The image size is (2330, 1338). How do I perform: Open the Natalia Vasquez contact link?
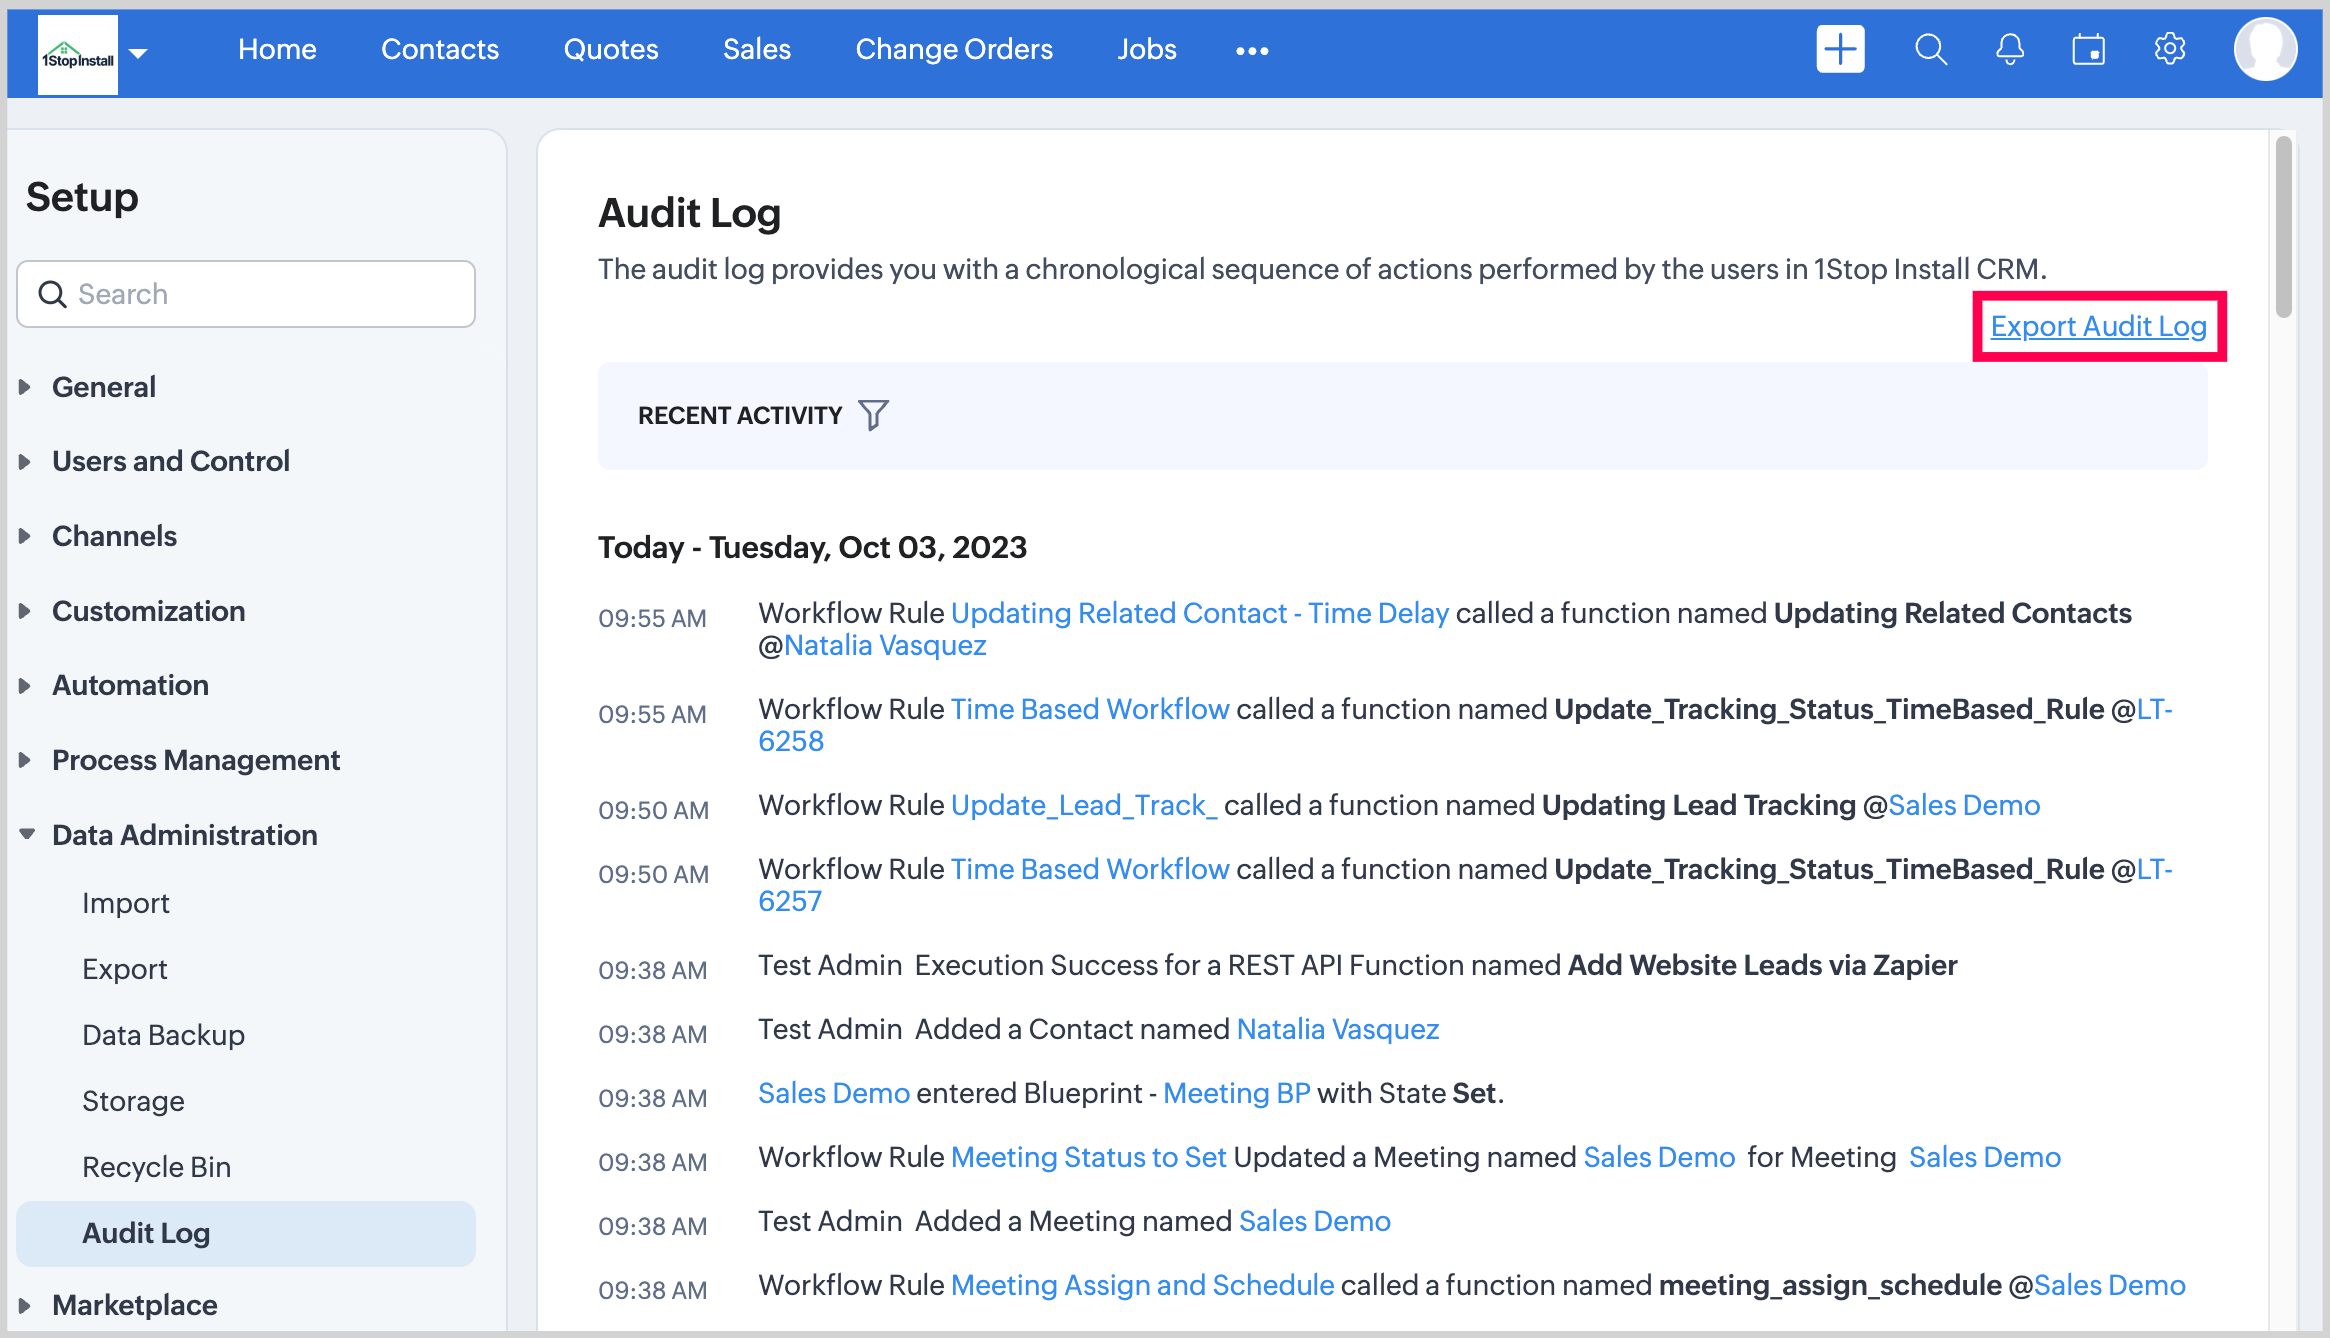pyautogui.click(x=1337, y=1029)
